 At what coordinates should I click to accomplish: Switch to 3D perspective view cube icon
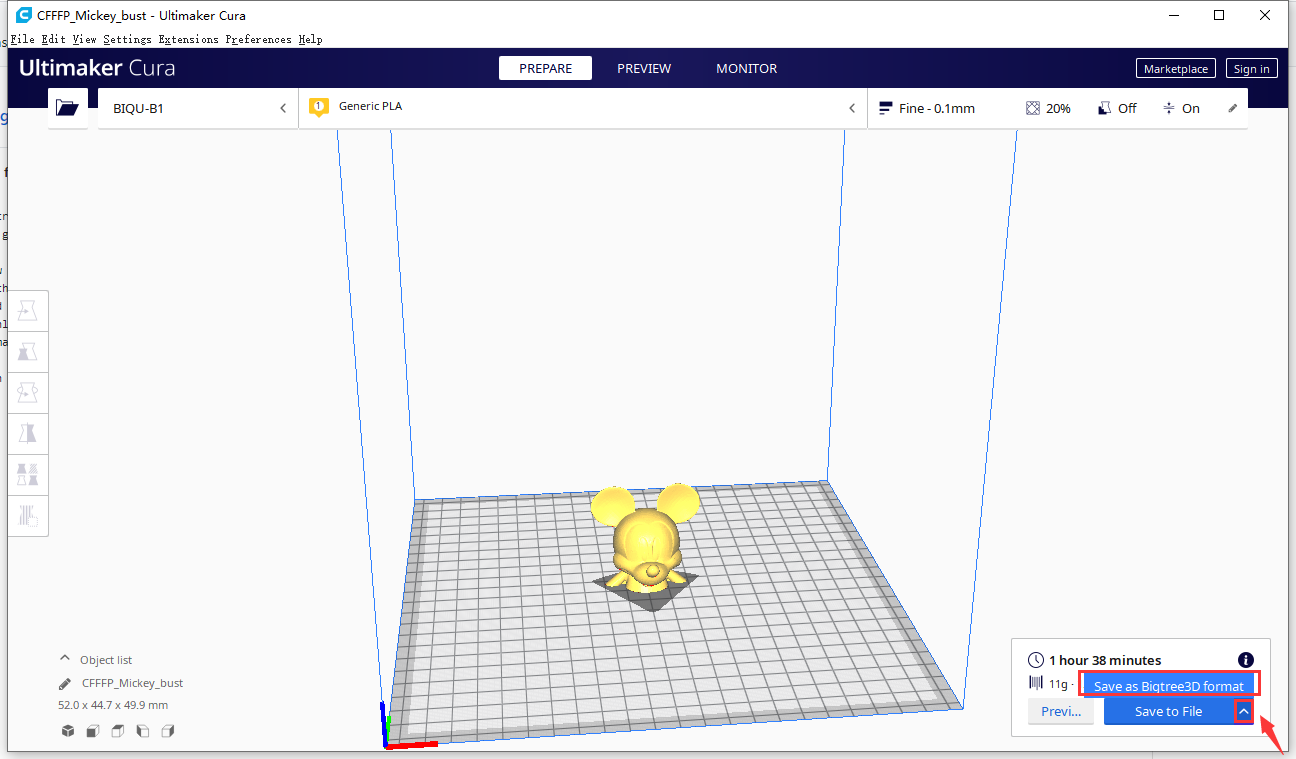coord(68,731)
